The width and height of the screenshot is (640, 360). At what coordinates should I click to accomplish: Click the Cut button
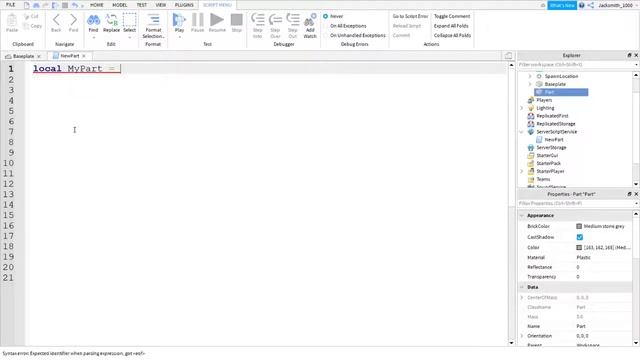(x=31, y=16)
